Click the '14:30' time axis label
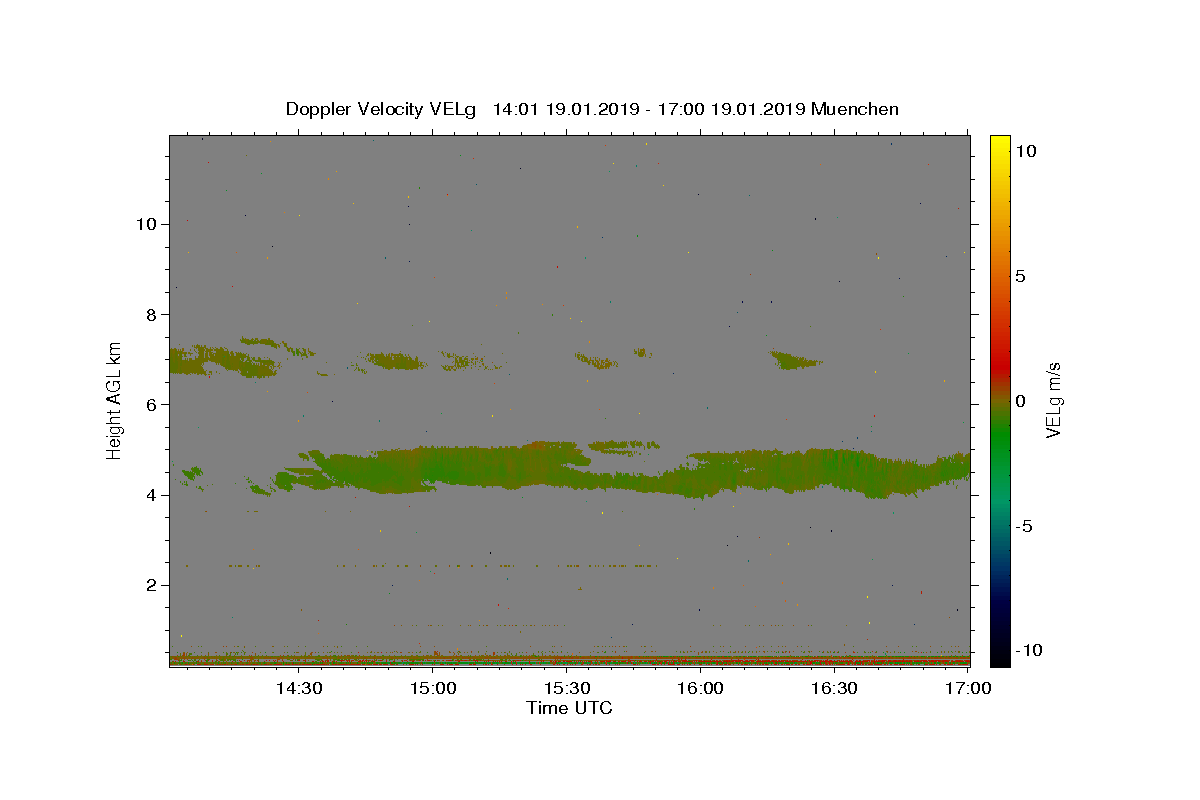 (x=299, y=688)
